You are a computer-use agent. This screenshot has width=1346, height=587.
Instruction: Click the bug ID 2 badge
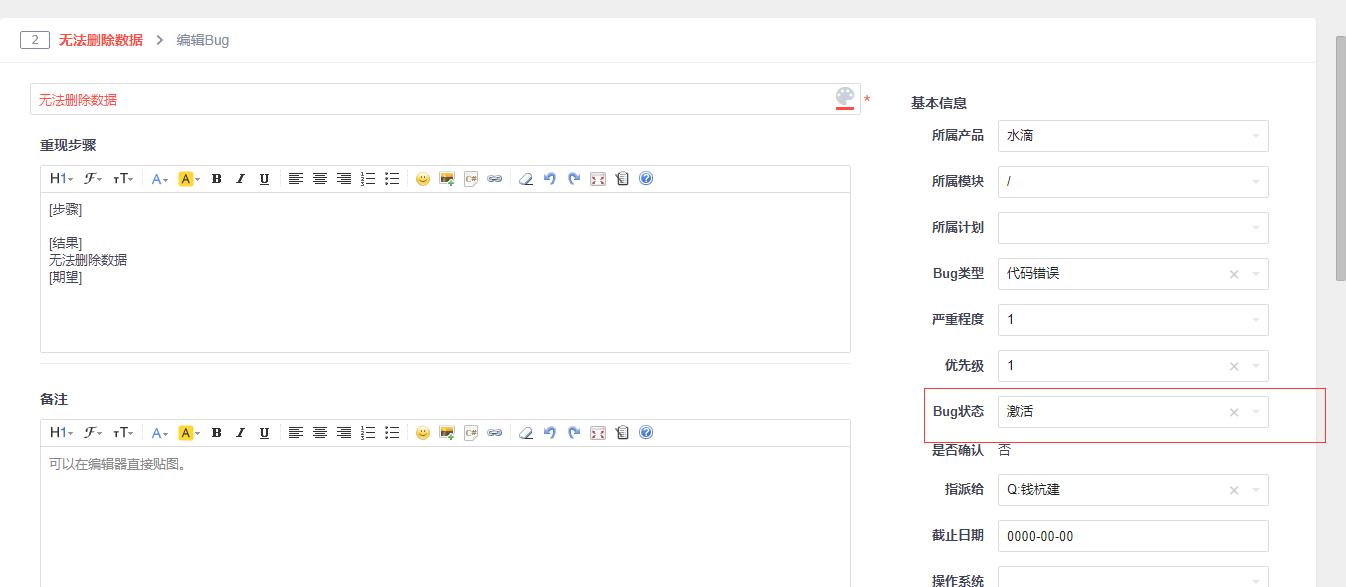coord(35,40)
